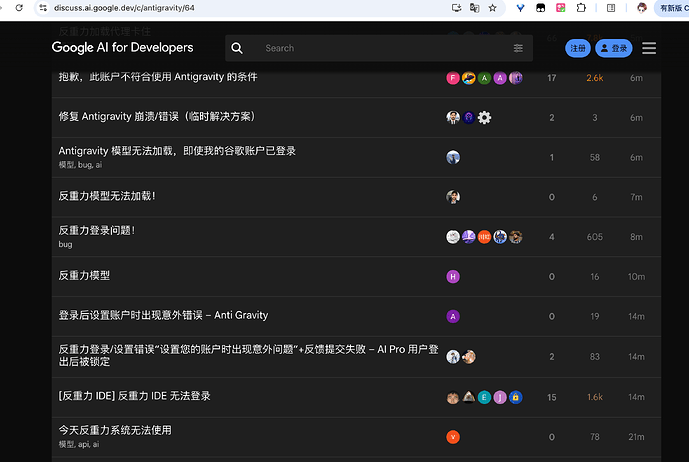This screenshot has height=462, width=689.
Task: Bookmark this page with the star icon
Action: click(493, 8)
